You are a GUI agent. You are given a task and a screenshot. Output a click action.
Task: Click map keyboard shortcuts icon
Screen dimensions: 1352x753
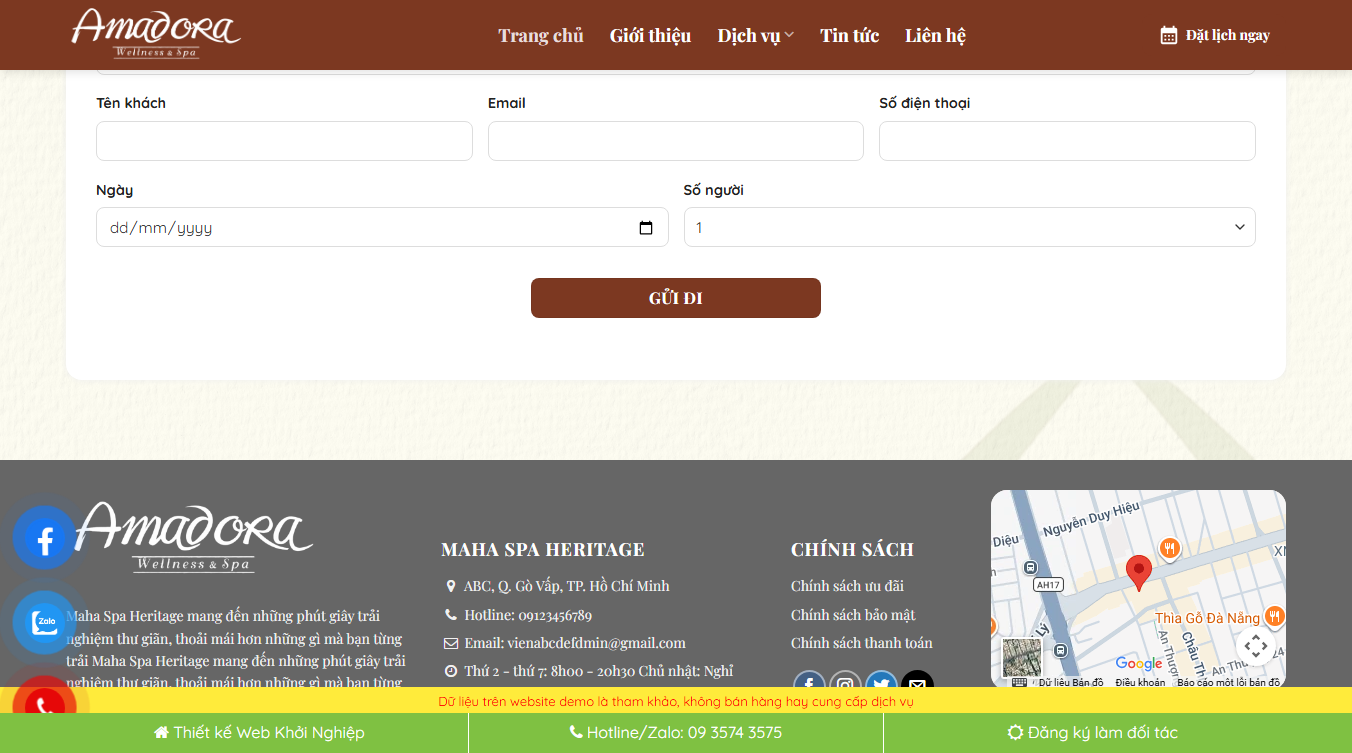pos(1019,682)
